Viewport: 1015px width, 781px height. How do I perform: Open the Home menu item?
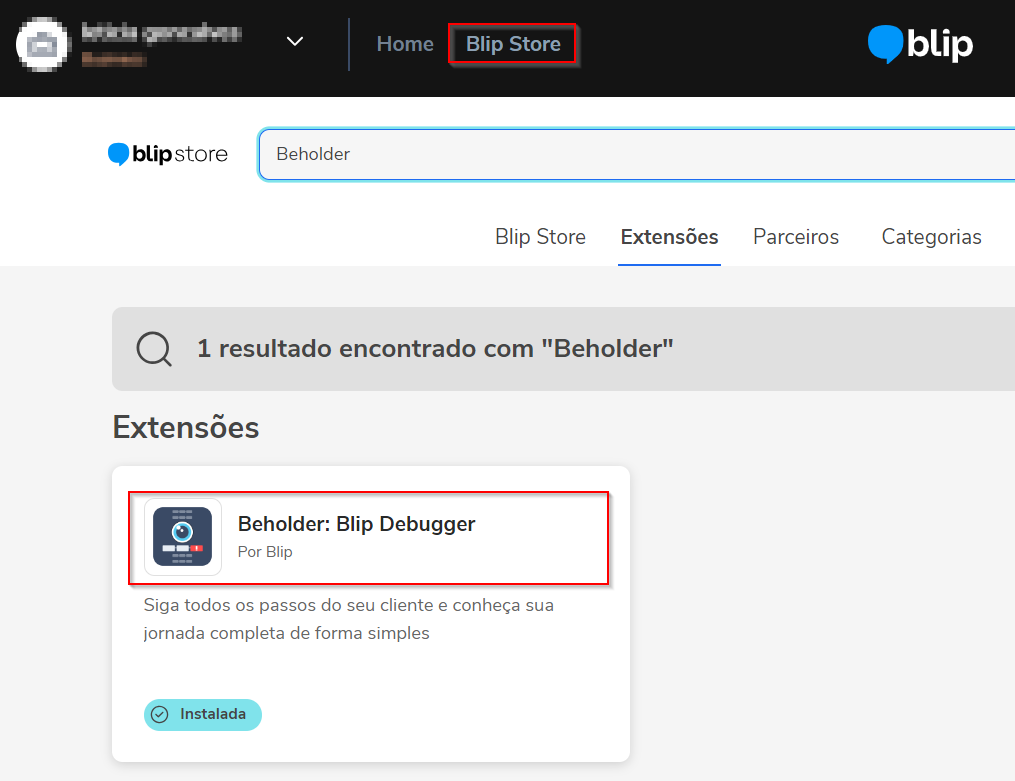(x=405, y=44)
